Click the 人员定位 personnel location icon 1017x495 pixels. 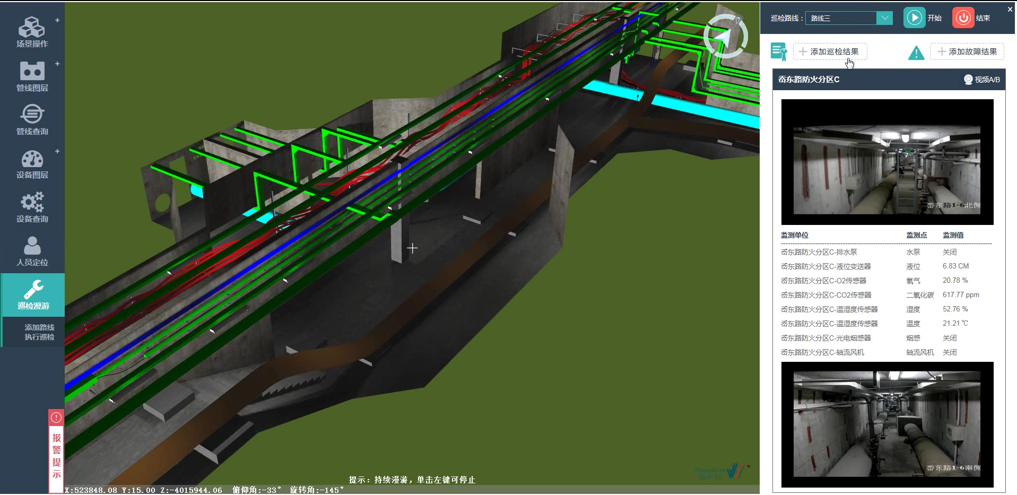coord(32,246)
